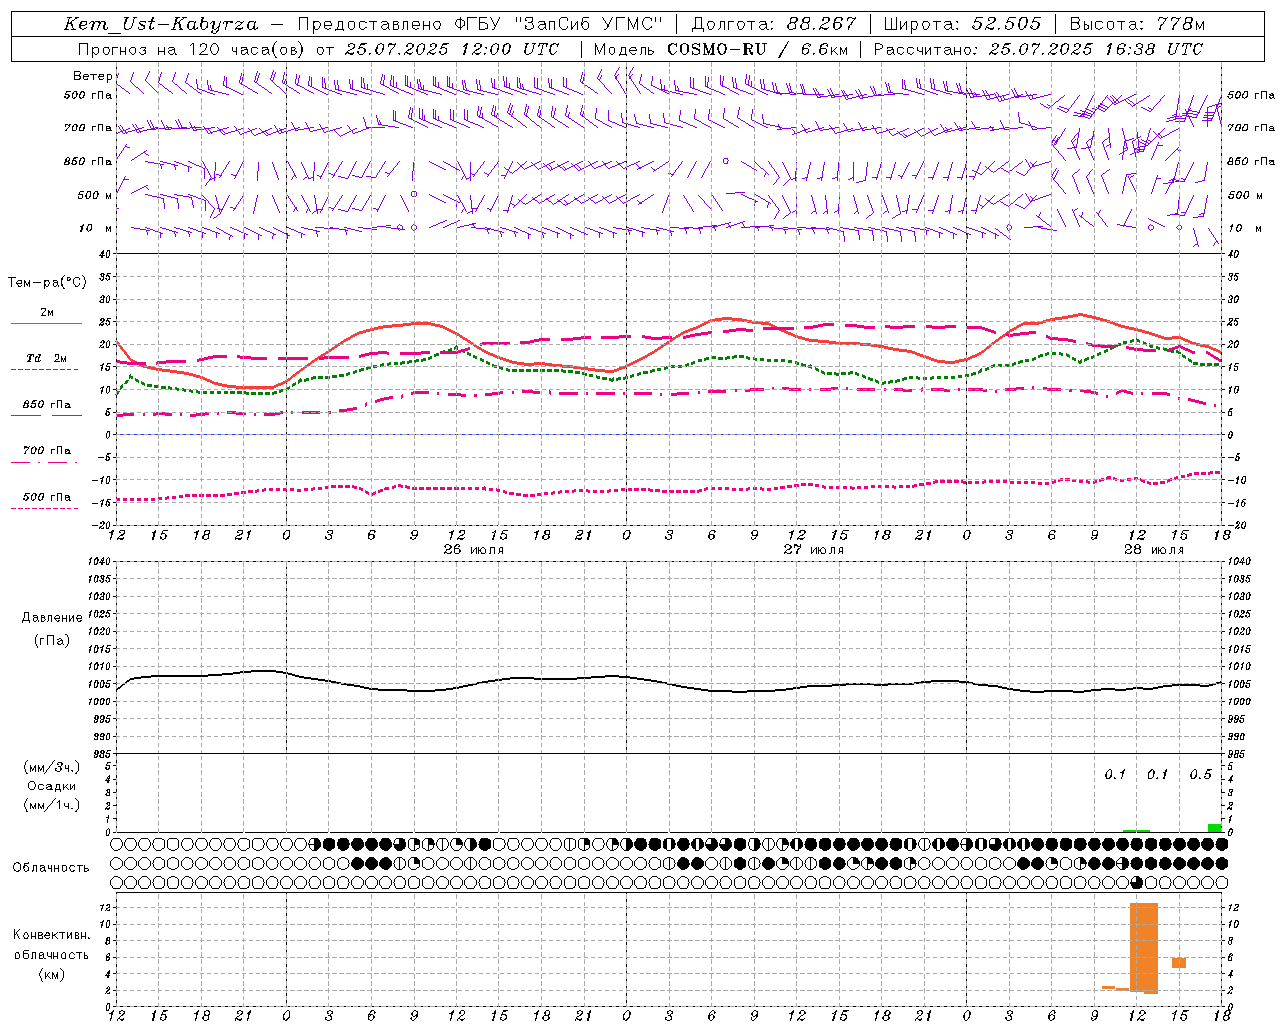Click the Конвективн. облачность label
The height and width of the screenshot is (1024, 1280).
pyautogui.click(x=51, y=945)
